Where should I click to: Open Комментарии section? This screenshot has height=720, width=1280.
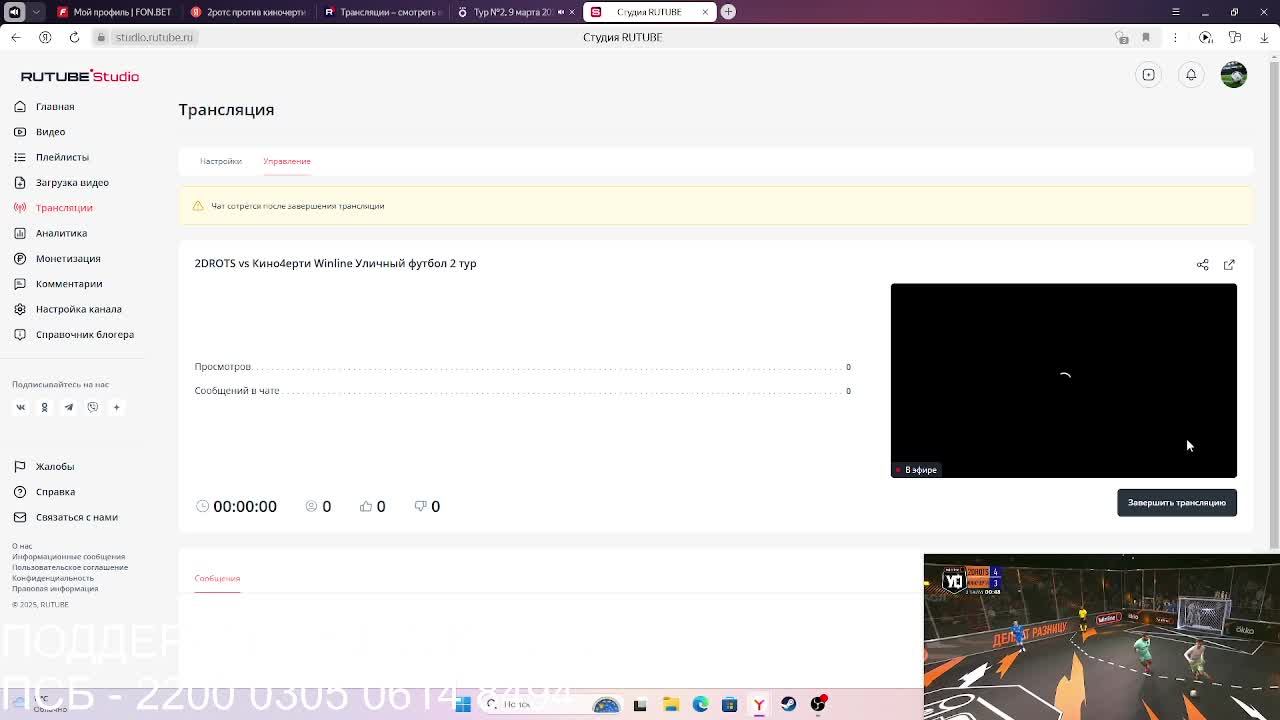[69, 284]
